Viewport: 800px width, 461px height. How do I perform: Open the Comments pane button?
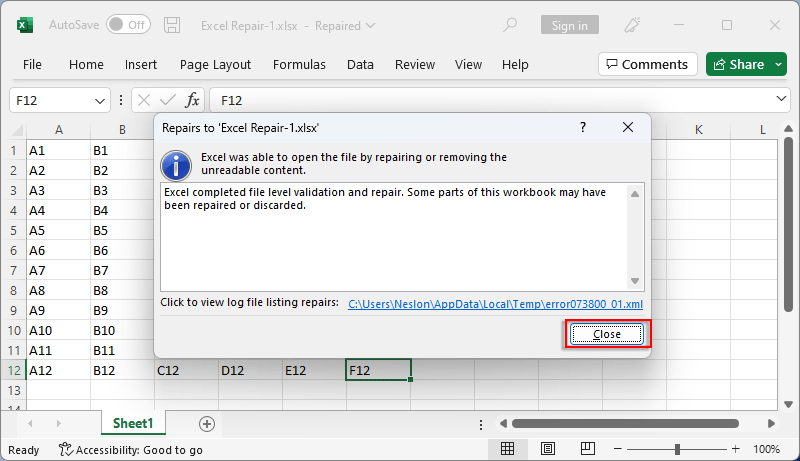coord(647,64)
